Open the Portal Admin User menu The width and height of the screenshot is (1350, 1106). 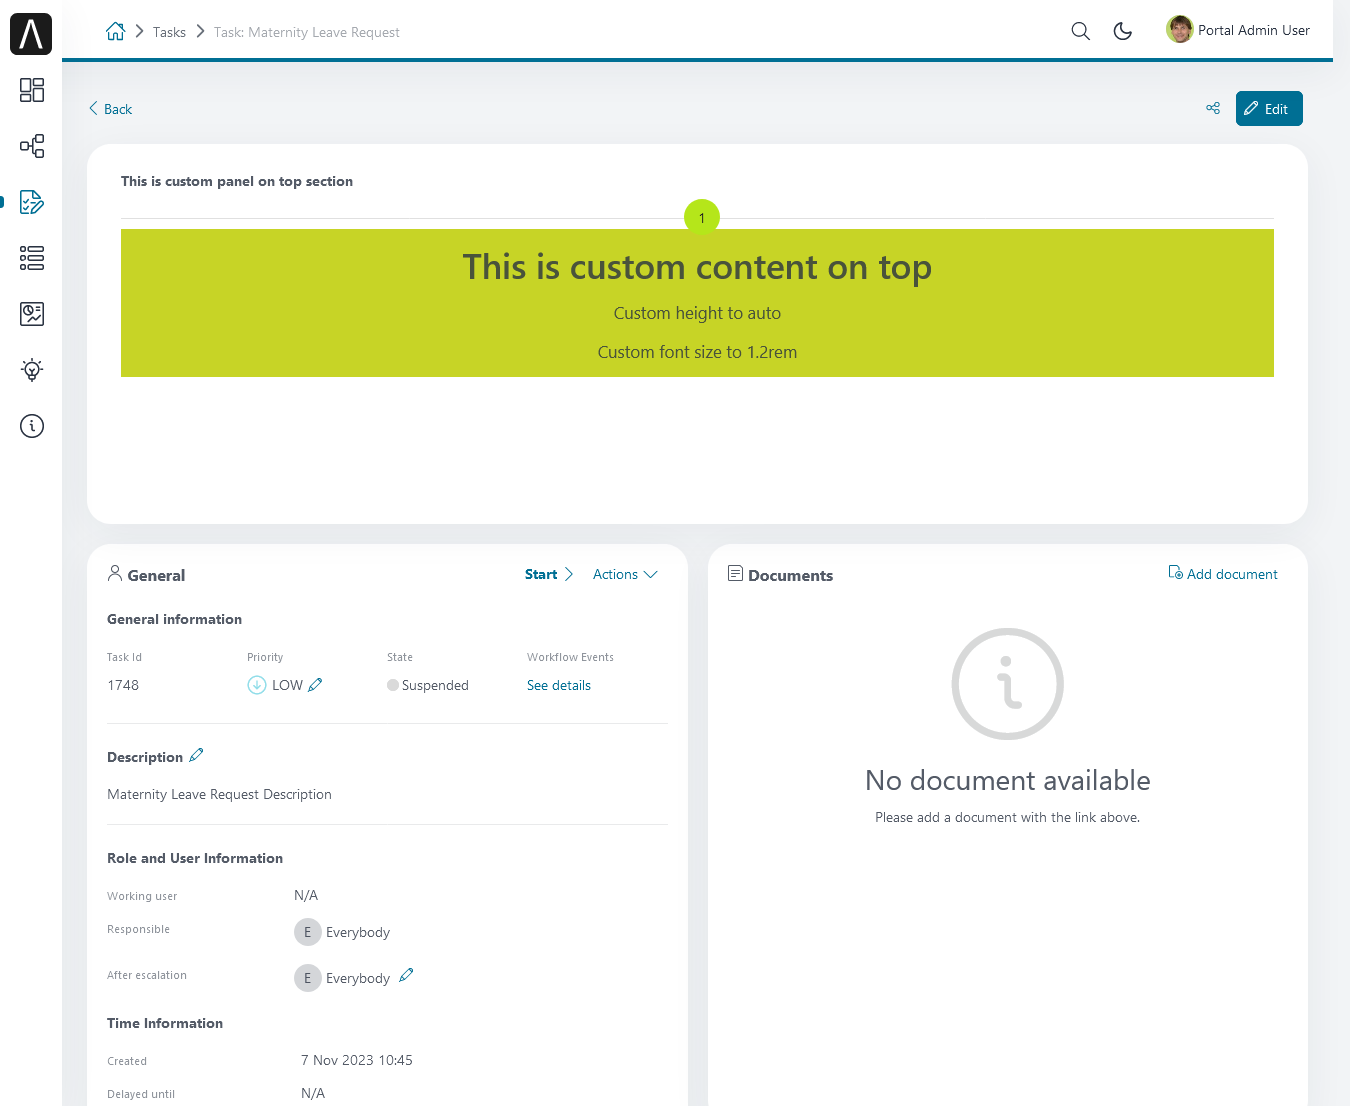(1238, 30)
